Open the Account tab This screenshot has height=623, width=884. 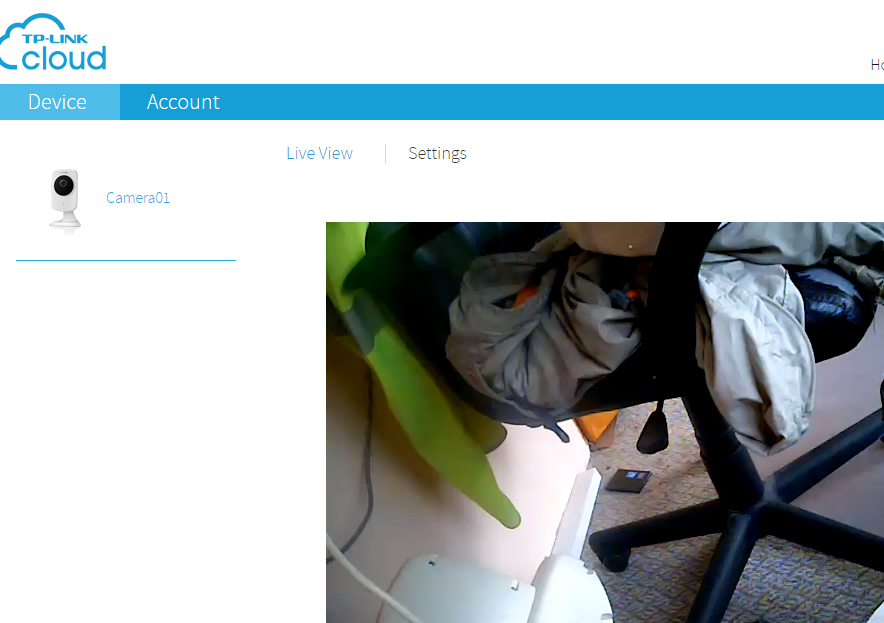(x=183, y=102)
